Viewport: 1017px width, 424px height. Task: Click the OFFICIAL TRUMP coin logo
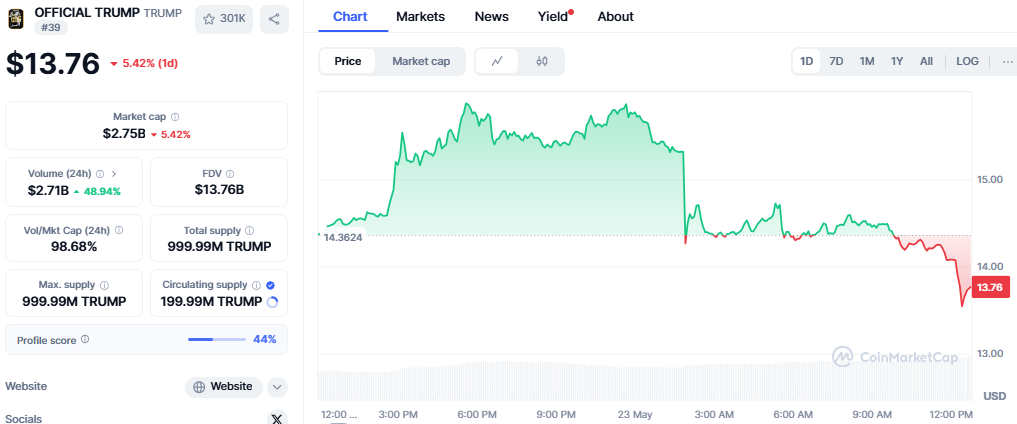16,19
